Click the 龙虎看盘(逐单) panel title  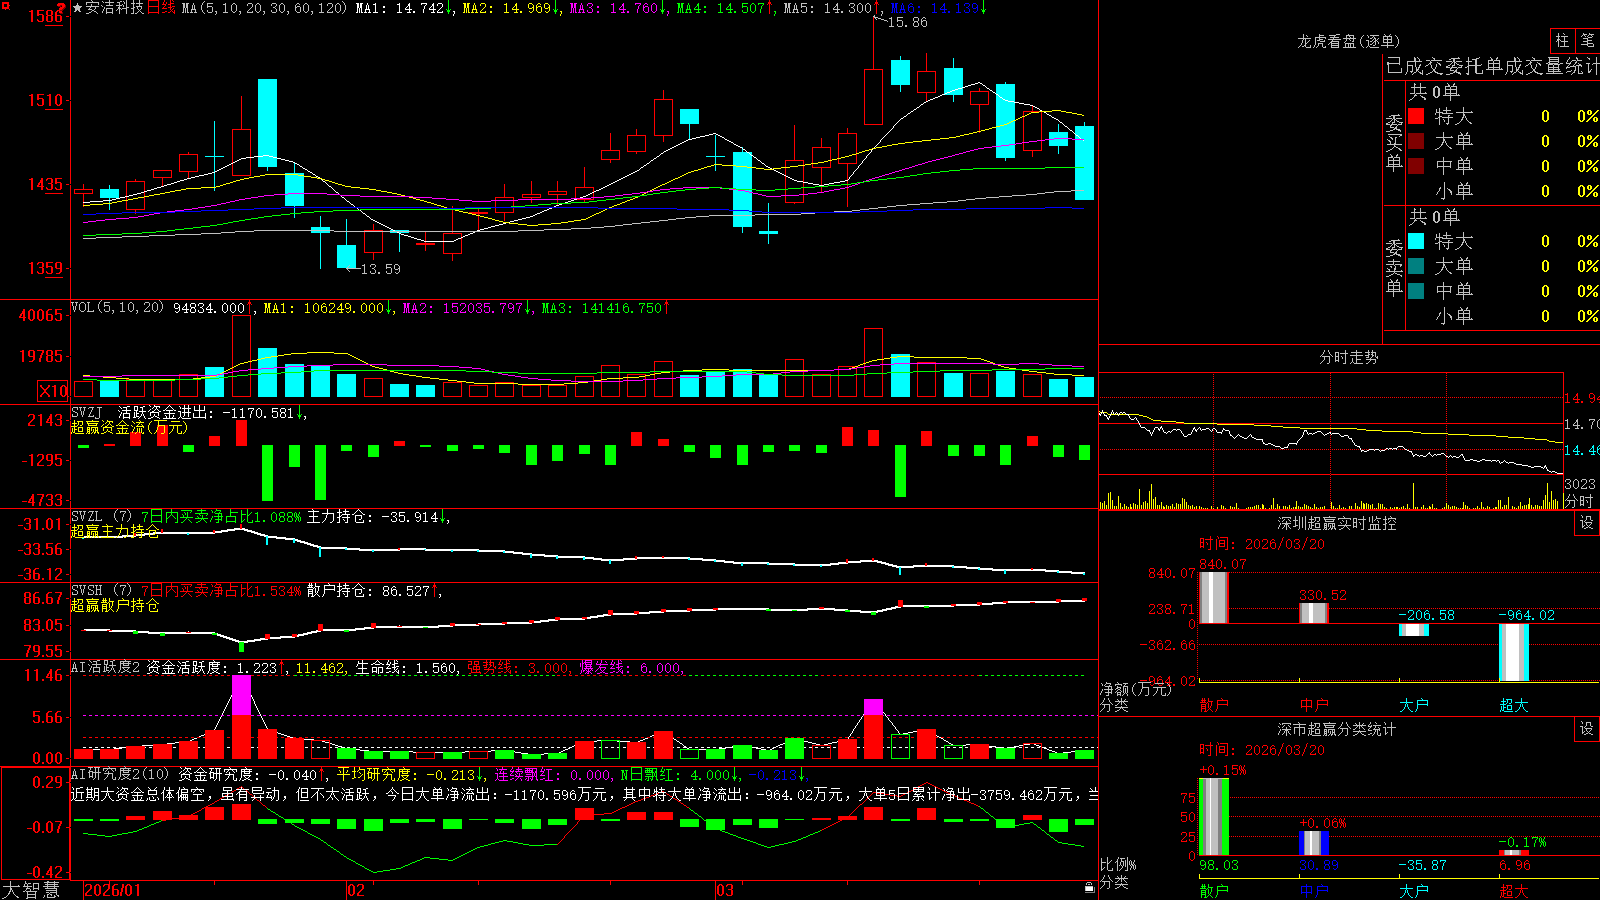[x=1348, y=41]
